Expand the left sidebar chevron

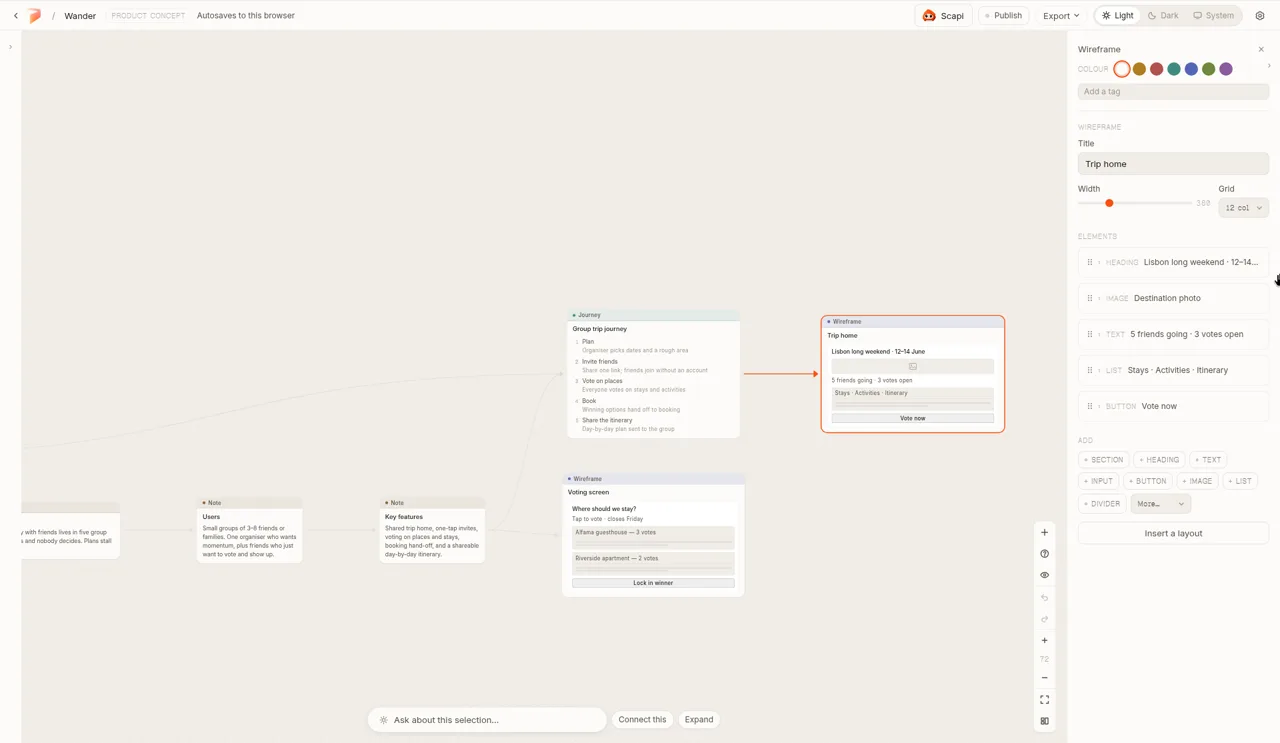(10, 47)
